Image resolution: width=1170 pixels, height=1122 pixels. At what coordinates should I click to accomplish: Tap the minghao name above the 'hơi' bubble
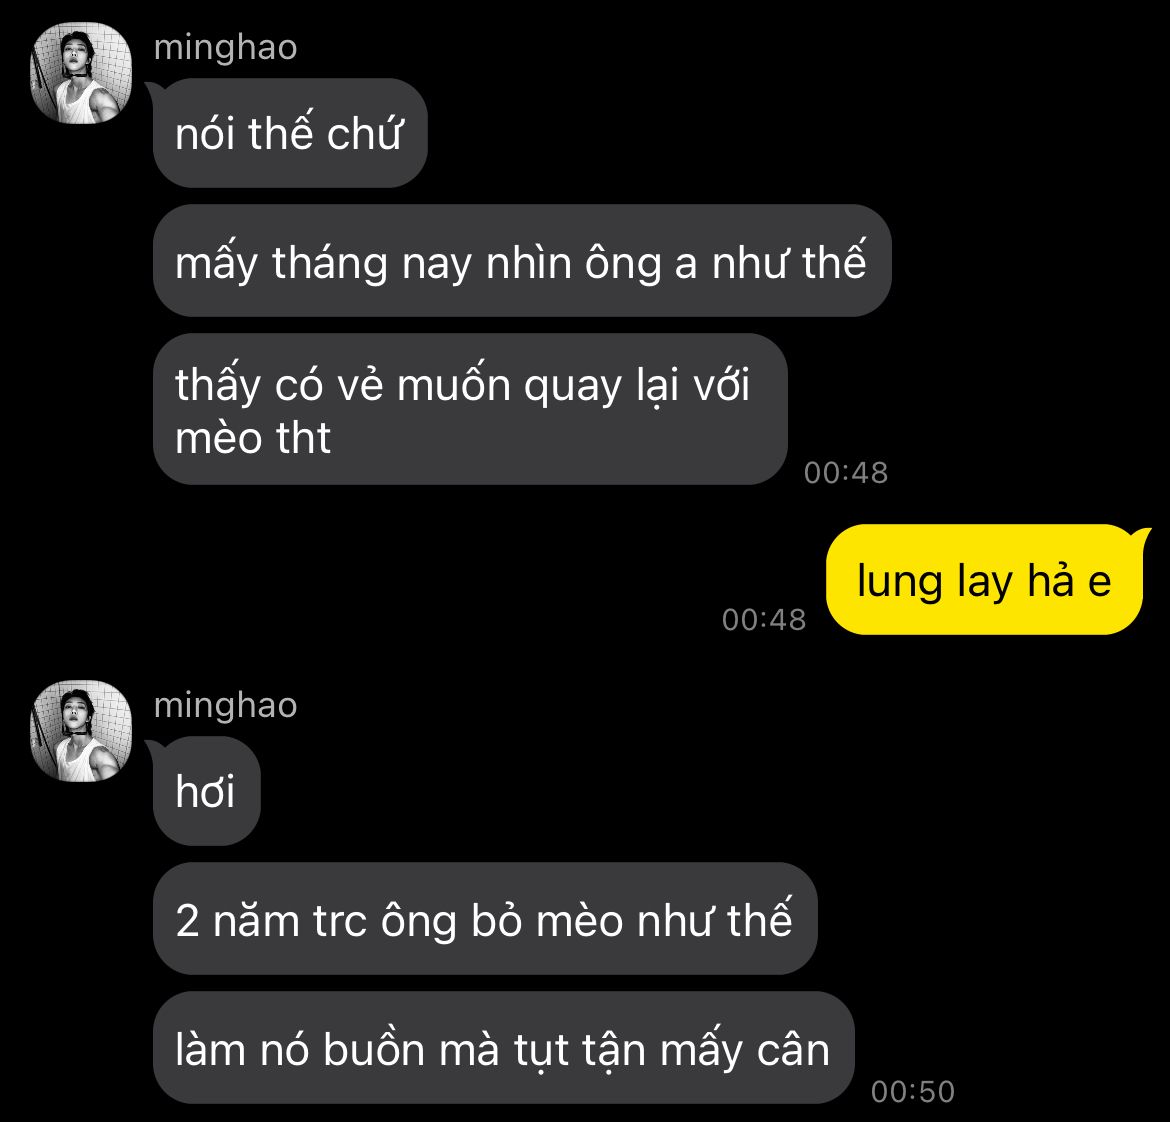(225, 706)
